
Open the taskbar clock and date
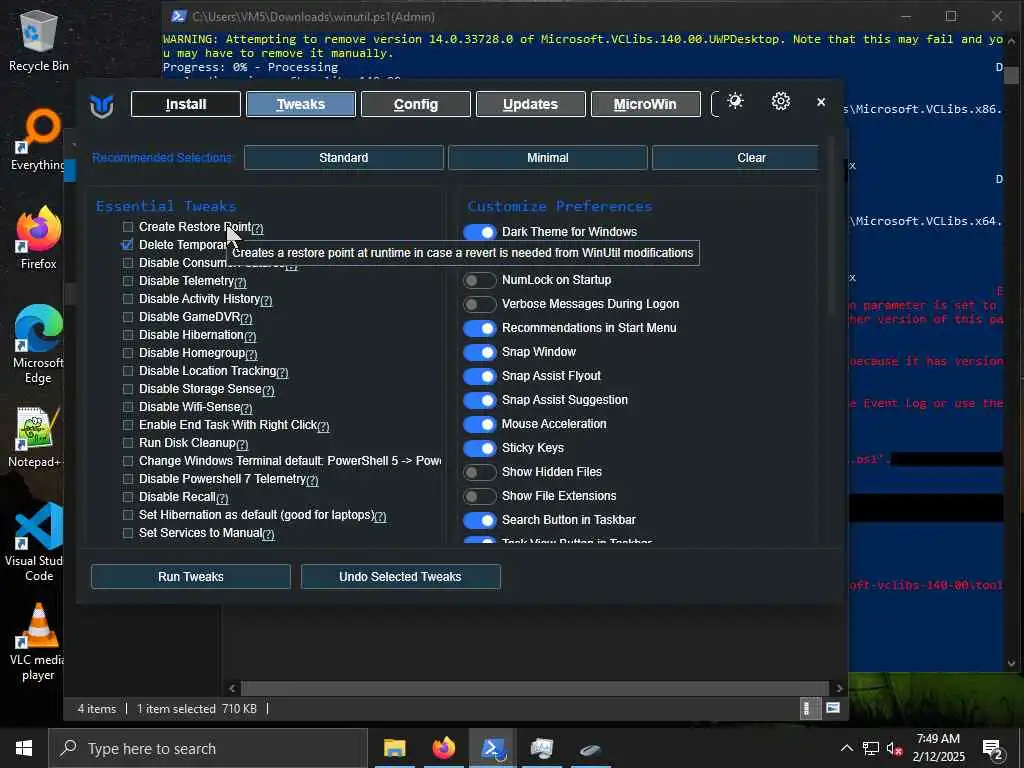[x=938, y=748]
